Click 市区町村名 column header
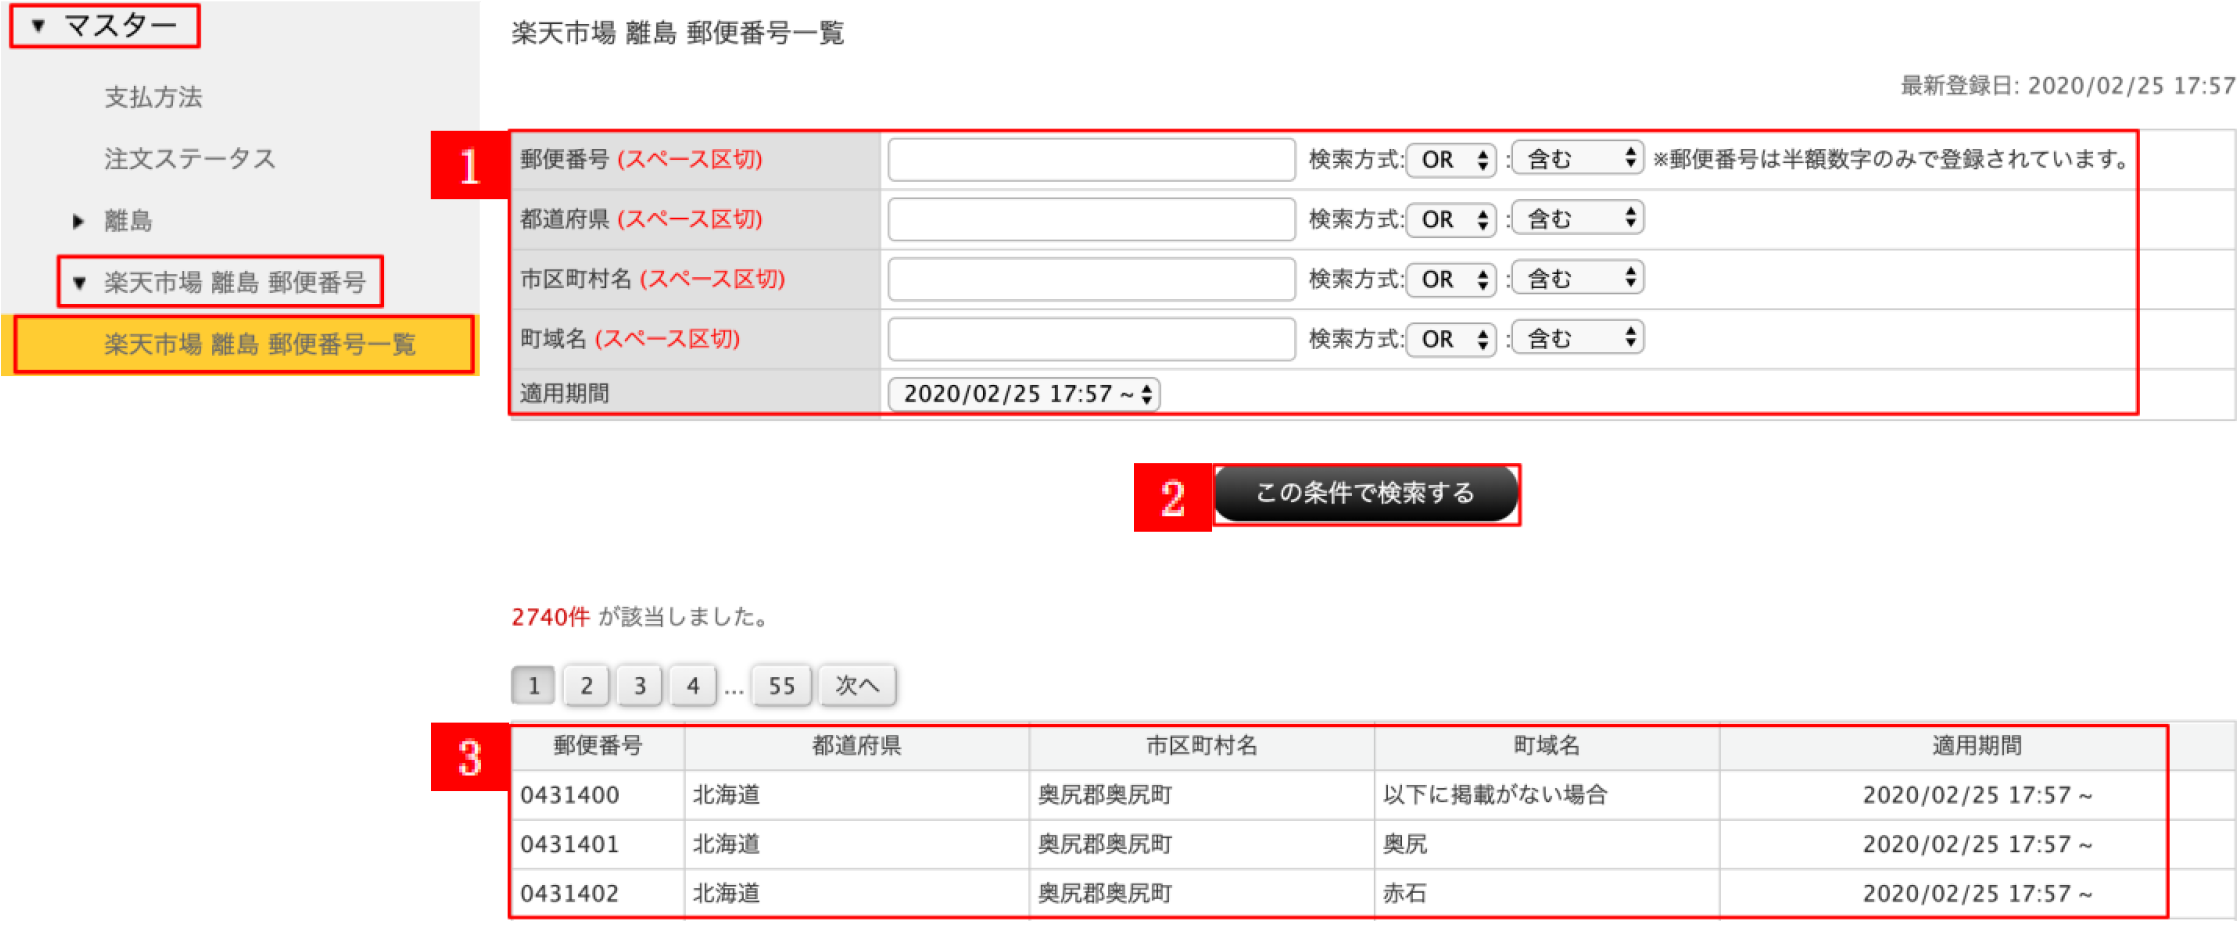The height and width of the screenshot is (926, 2240). coord(1202,746)
